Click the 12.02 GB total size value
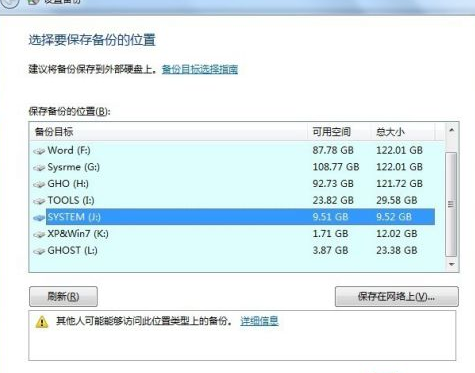 pos(397,234)
